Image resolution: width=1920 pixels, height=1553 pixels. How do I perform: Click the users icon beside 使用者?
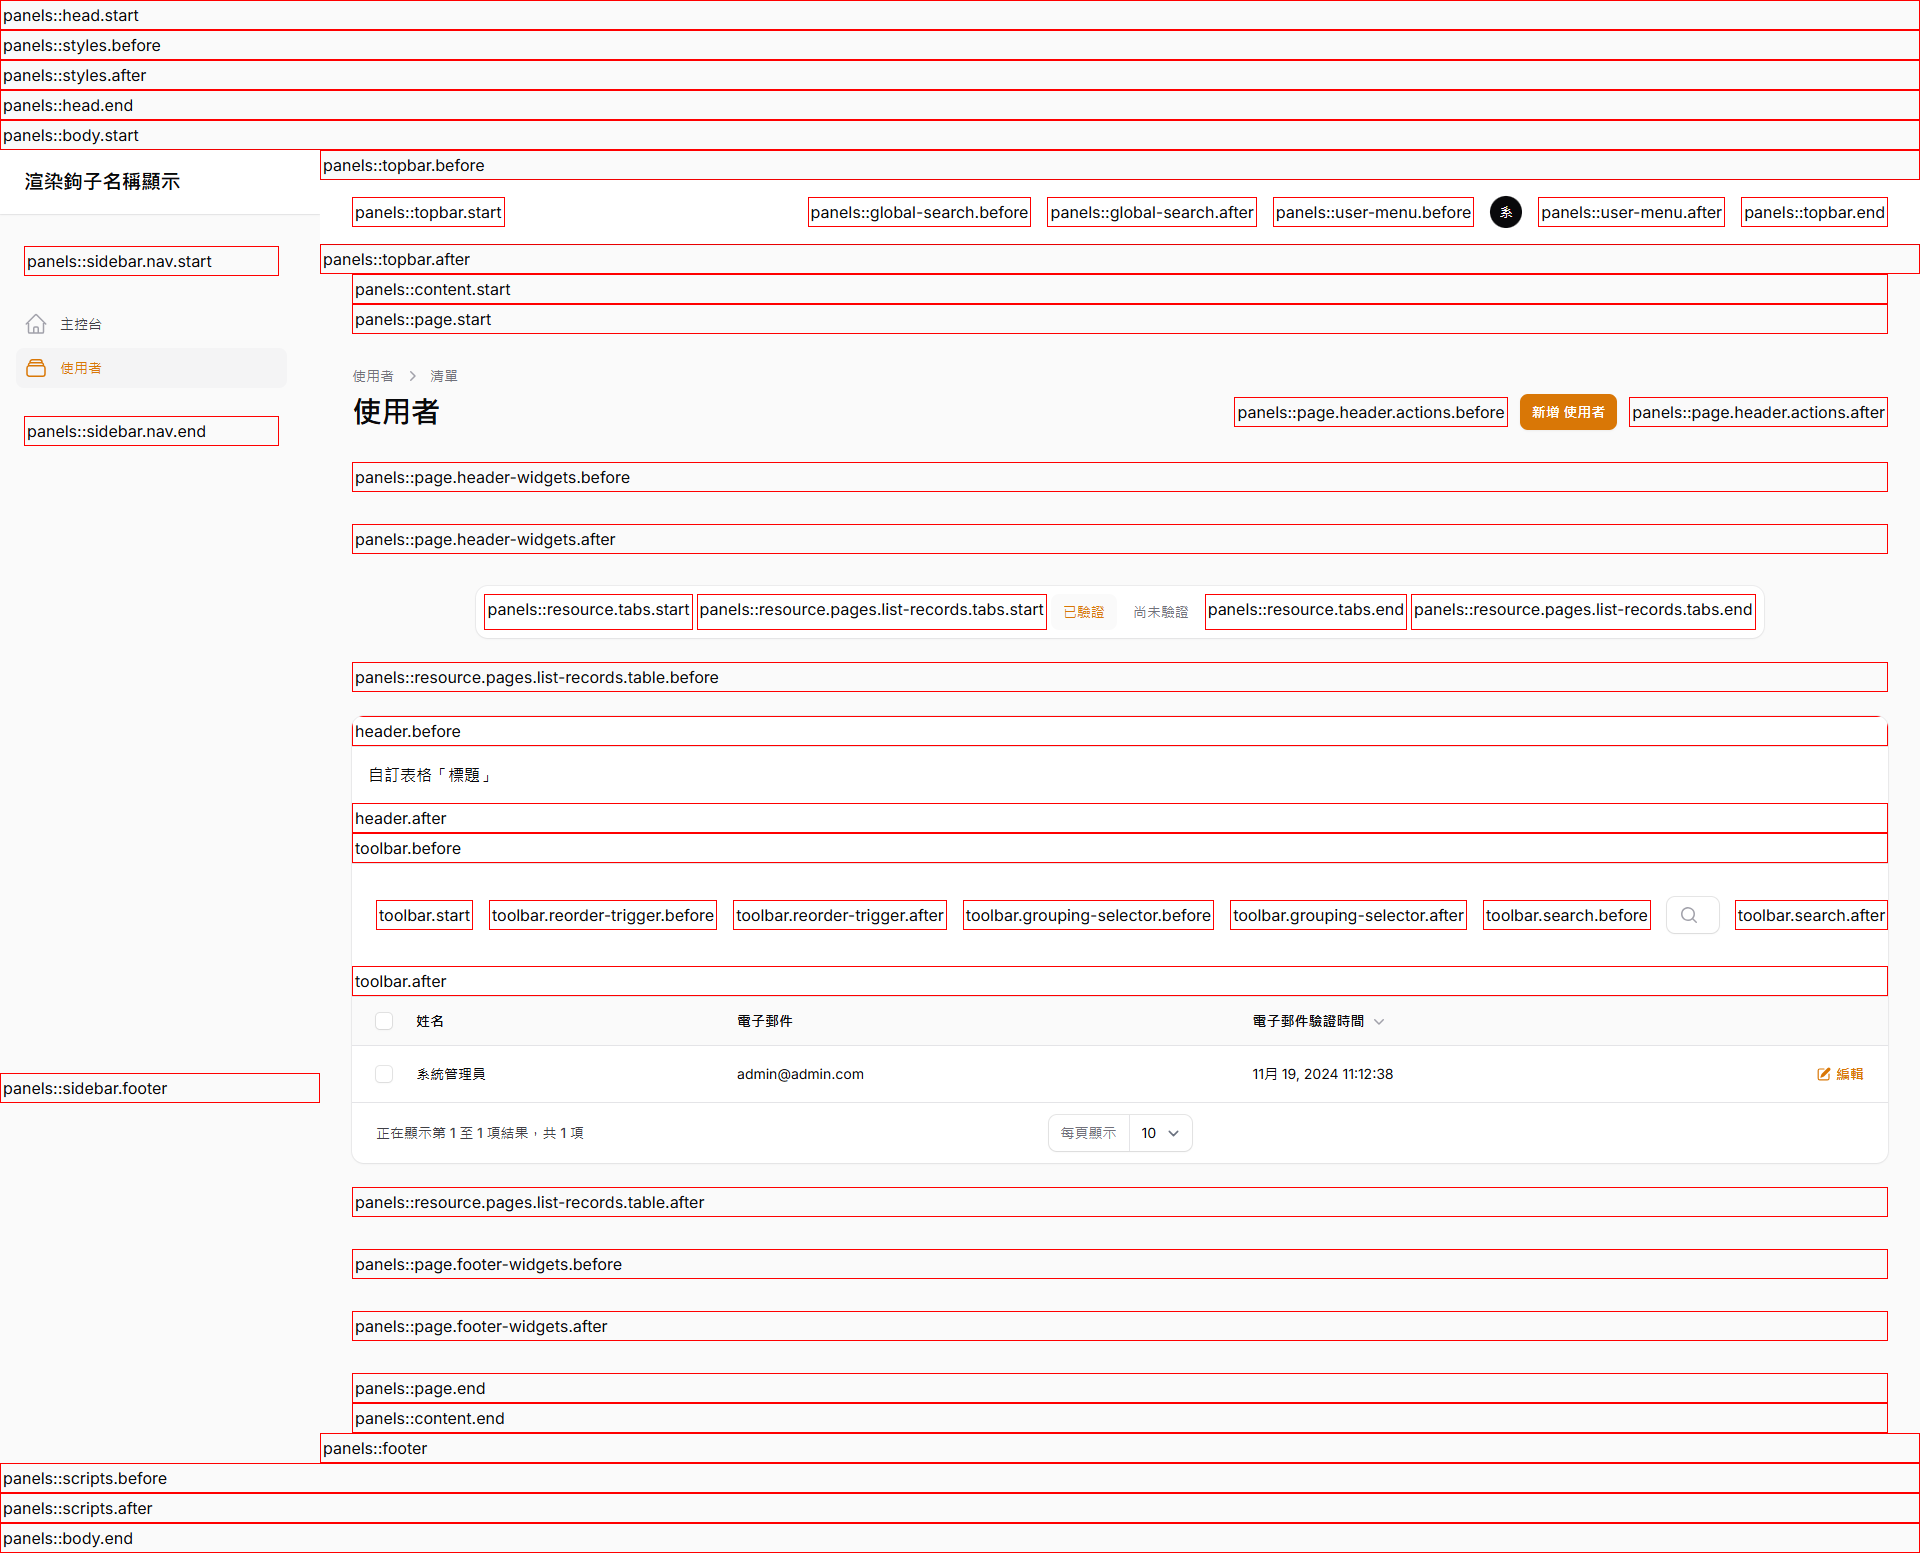tap(36, 368)
